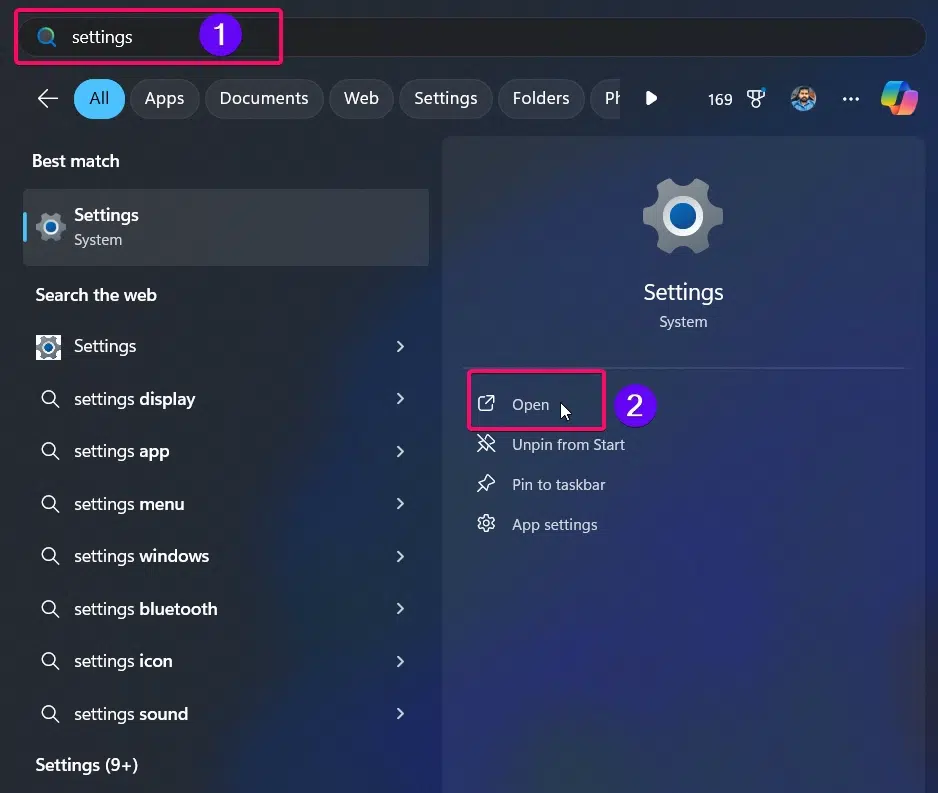Click magnifier icon beside 'settings app'
The width and height of the screenshot is (938, 793).
[50, 451]
